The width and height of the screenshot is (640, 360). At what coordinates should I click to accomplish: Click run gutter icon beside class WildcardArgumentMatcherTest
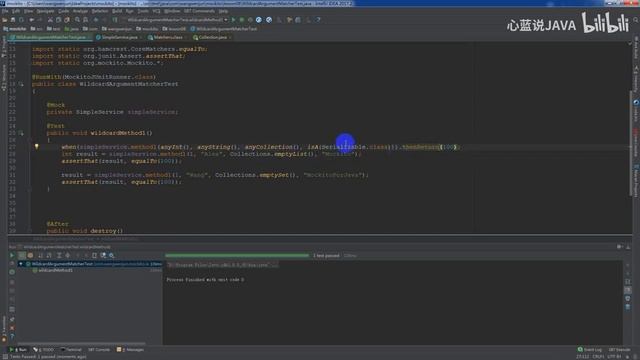21,84
